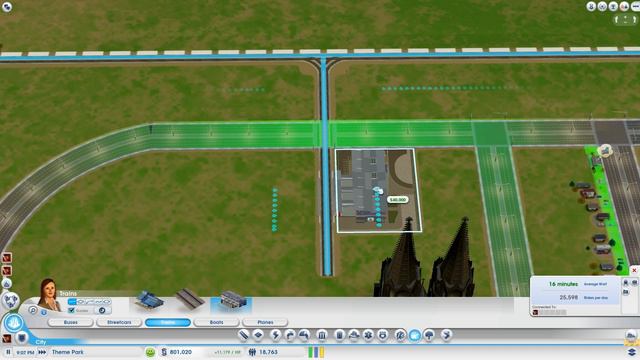This screenshot has width=640, height=360.
Task: Open the shield-shaped city specialization icon
Action: pos(22,338)
